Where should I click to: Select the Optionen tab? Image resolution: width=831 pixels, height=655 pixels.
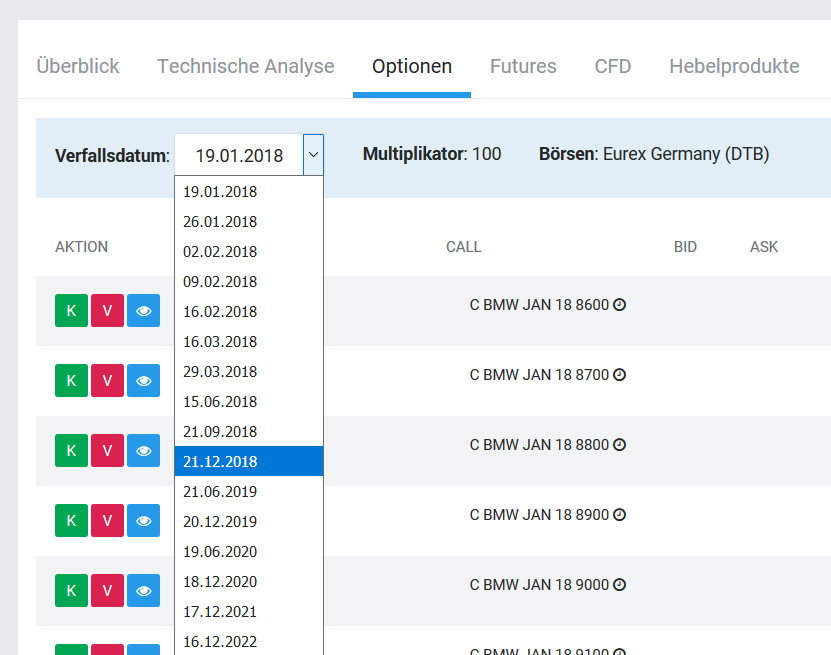pyautogui.click(x=412, y=66)
